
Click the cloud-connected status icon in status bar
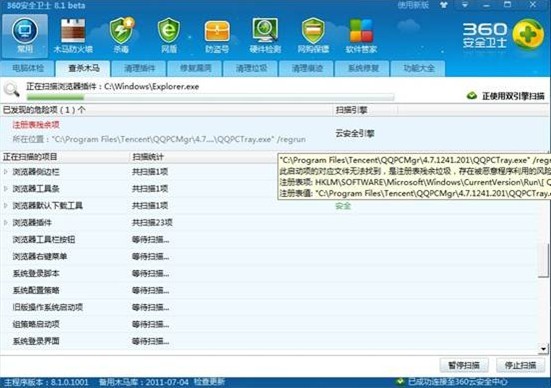400,382
